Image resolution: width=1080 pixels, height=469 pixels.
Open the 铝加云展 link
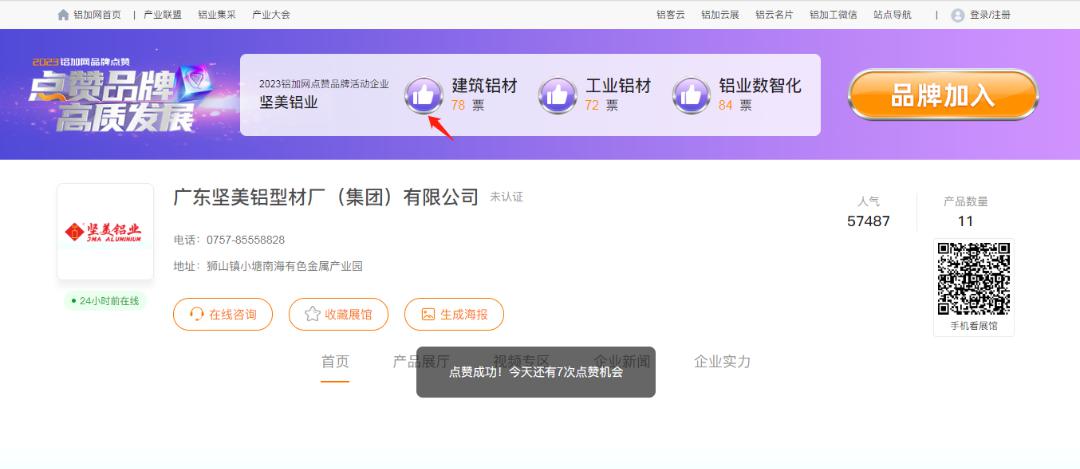click(720, 14)
